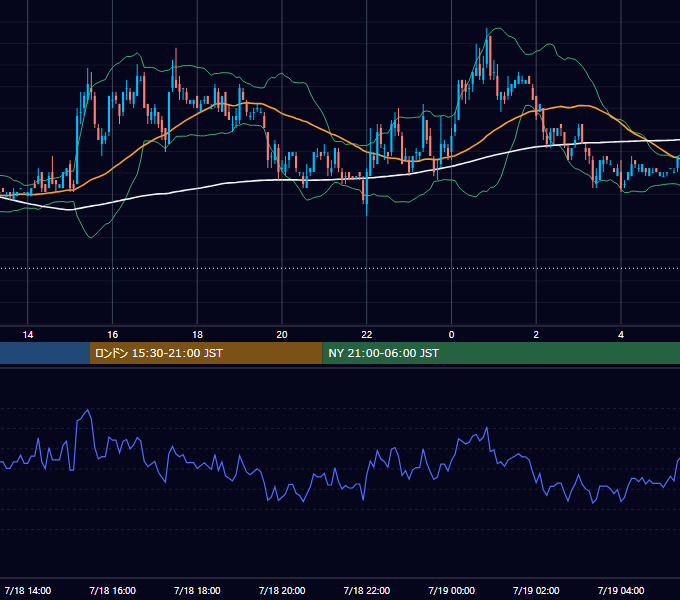Select the ロンドン 15:30-21:00 JST session bar

tap(206, 353)
